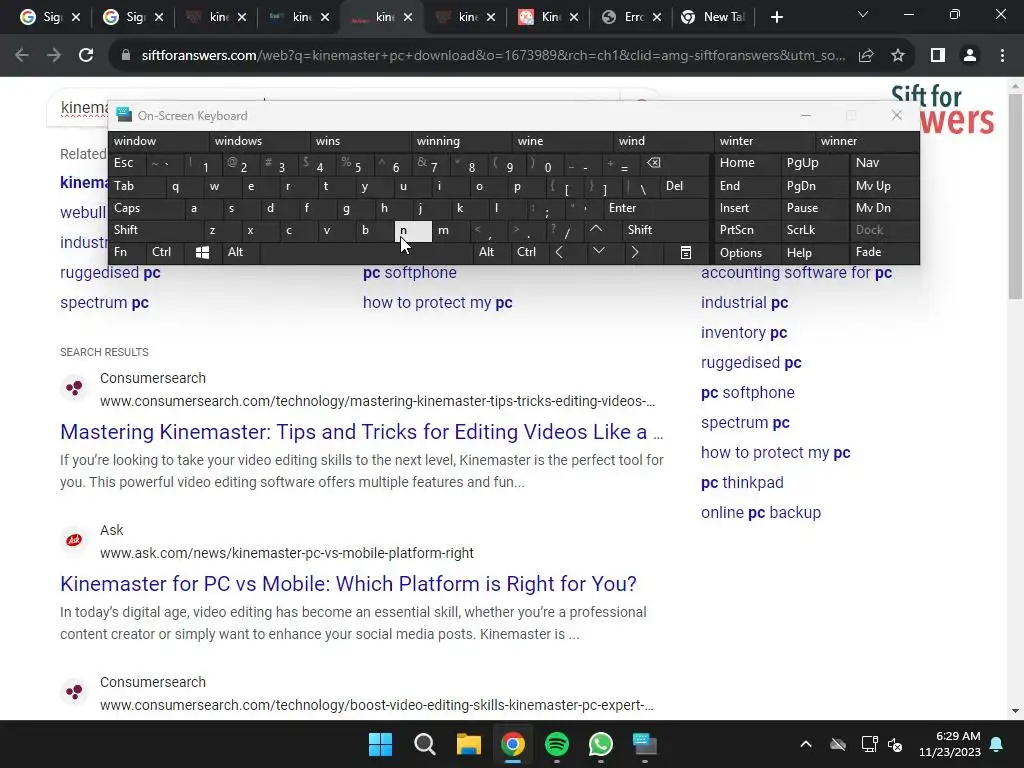Open Chrome profile menu

(970, 56)
